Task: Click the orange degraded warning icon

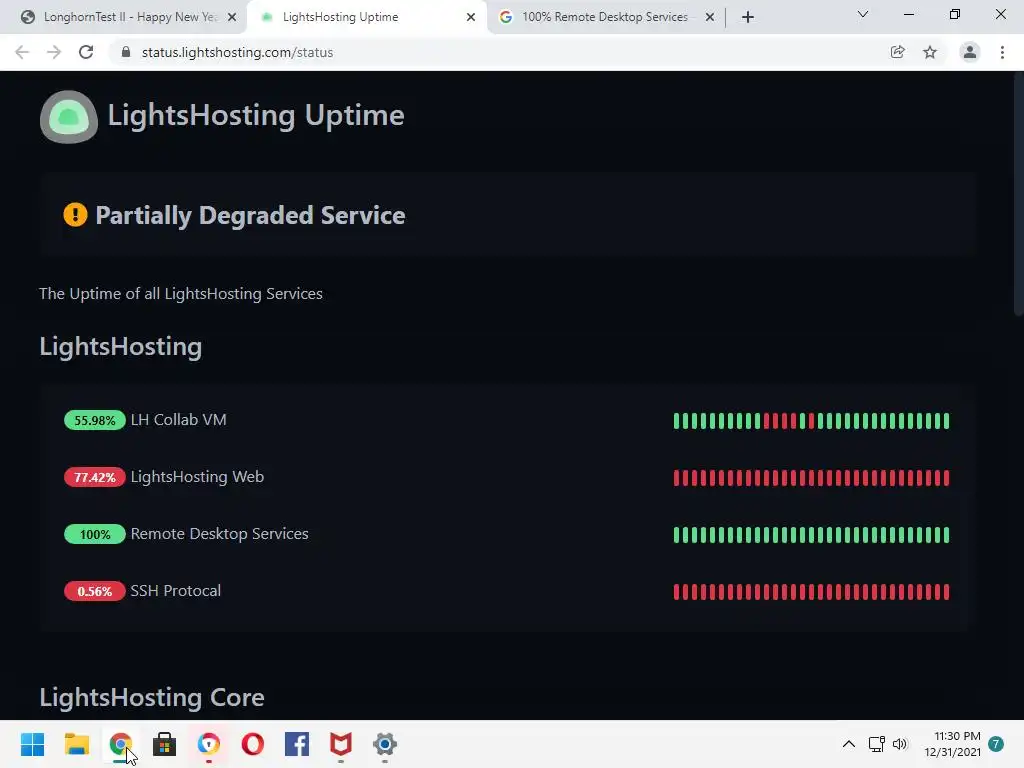Action: tap(75, 214)
